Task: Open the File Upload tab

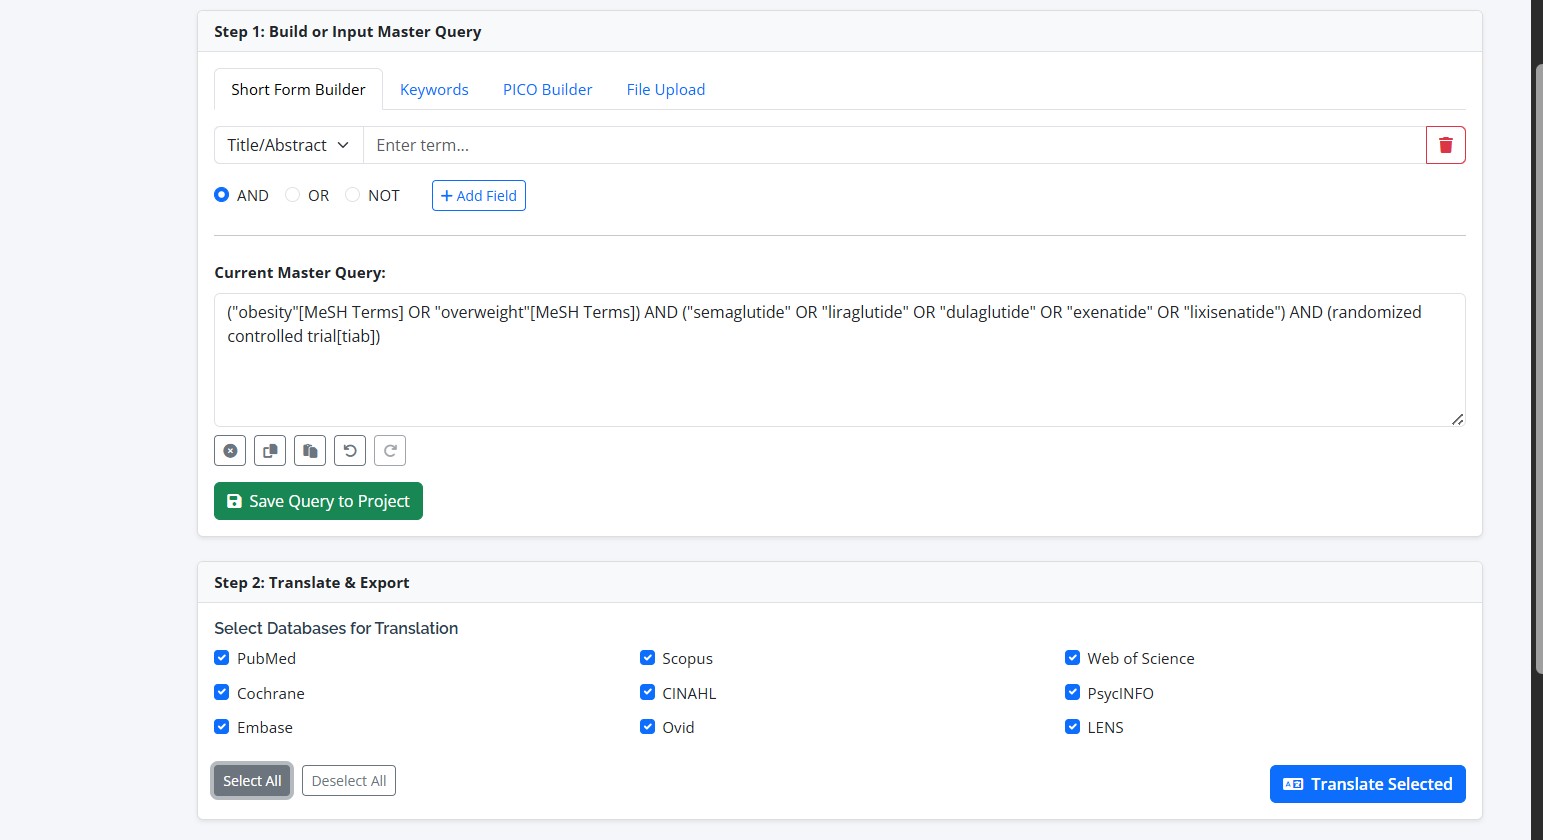Action: [665, 90]
